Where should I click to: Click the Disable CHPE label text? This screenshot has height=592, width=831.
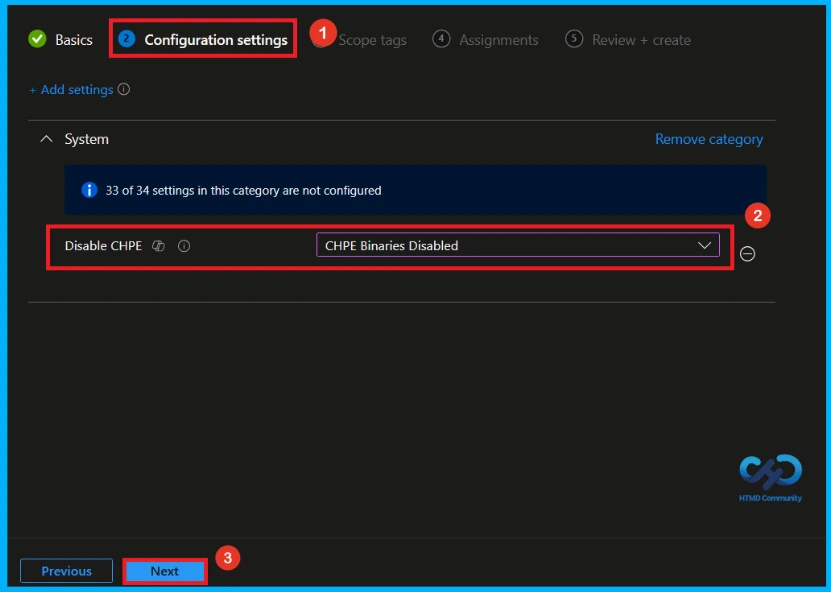click(103, 246)
